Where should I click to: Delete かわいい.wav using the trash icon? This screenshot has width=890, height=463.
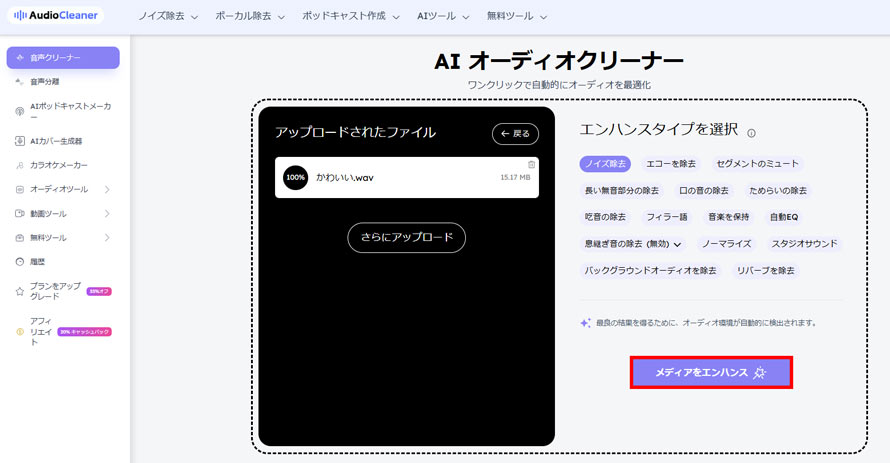click(x=531, y=165)
